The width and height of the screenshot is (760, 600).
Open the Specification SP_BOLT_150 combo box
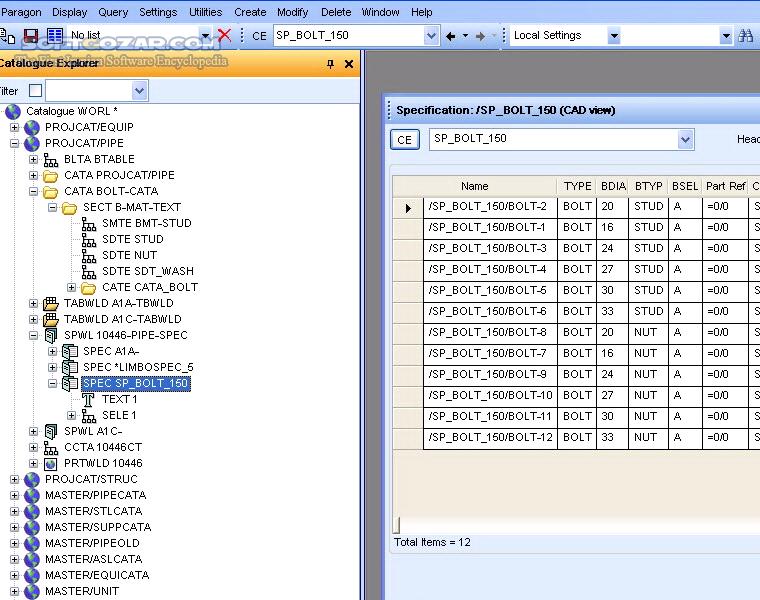pos(685,140)
